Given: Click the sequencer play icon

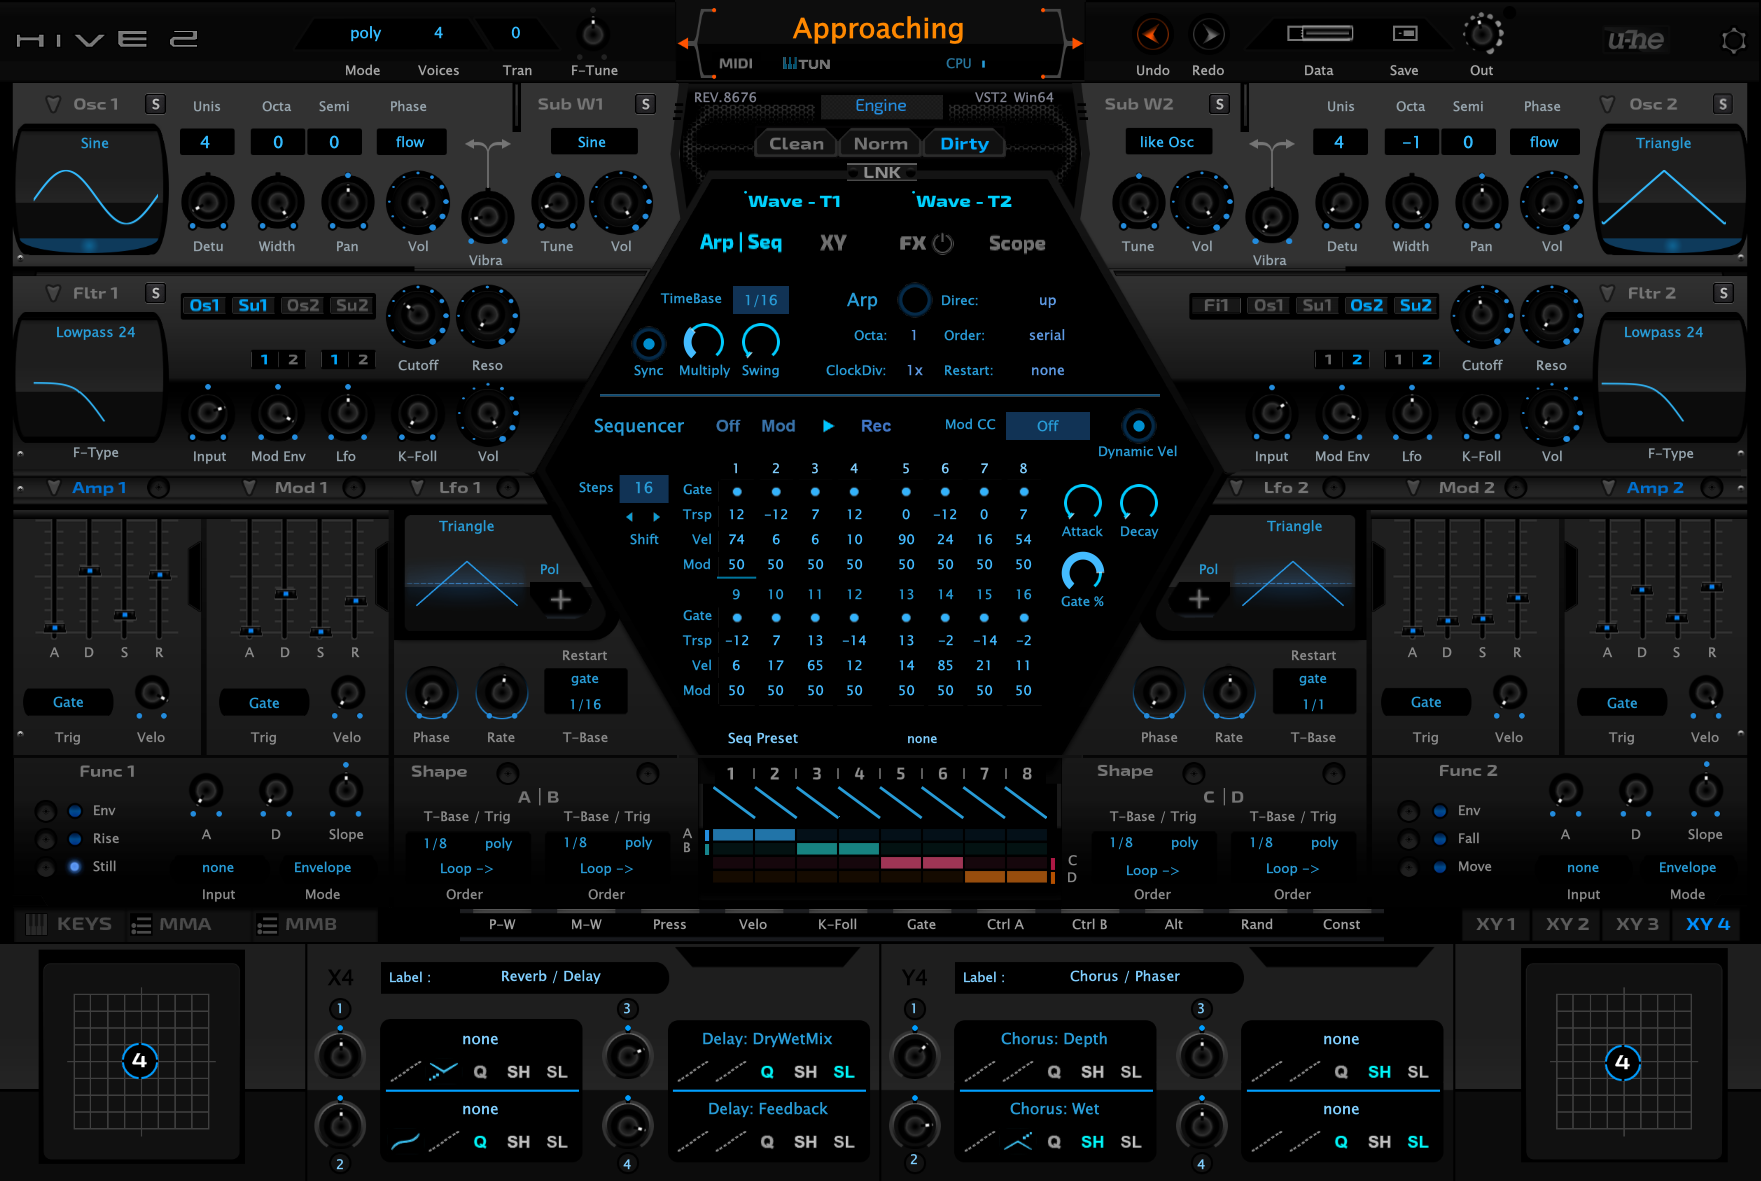Looking at the screenshot, I should pyautogui.click(x=828, y=426).
